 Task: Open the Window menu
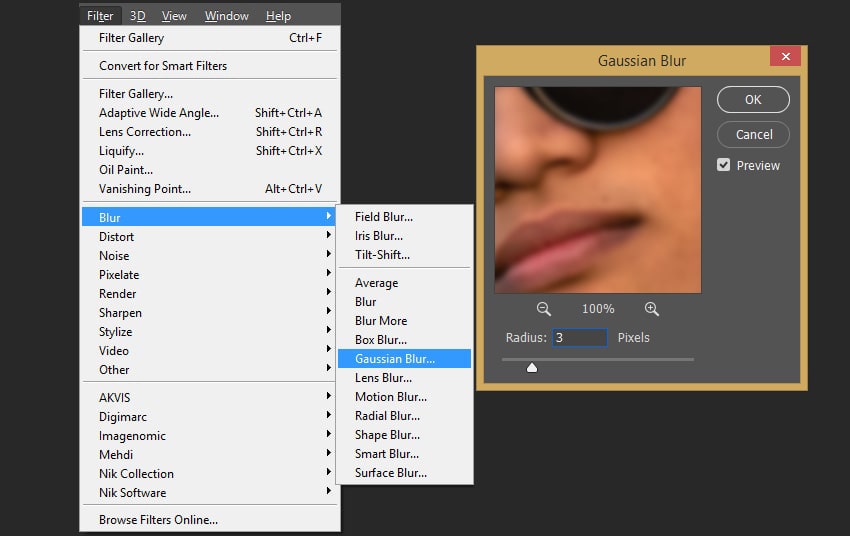(x=227, y=16)
